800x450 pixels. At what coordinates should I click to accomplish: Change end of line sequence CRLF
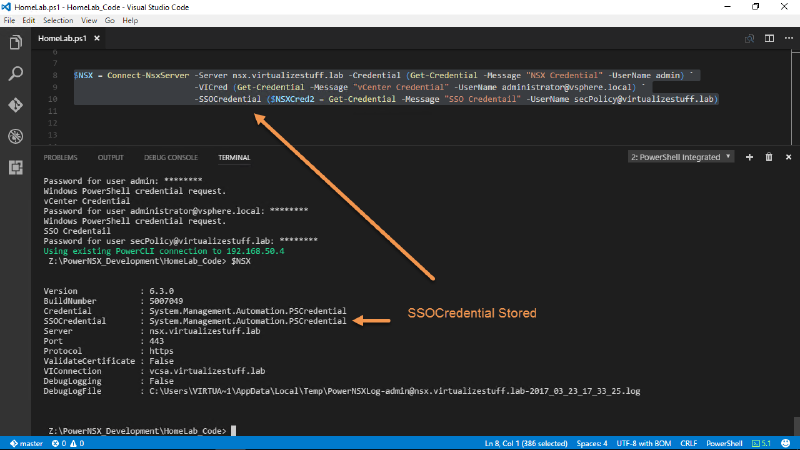tap(688, 443)
